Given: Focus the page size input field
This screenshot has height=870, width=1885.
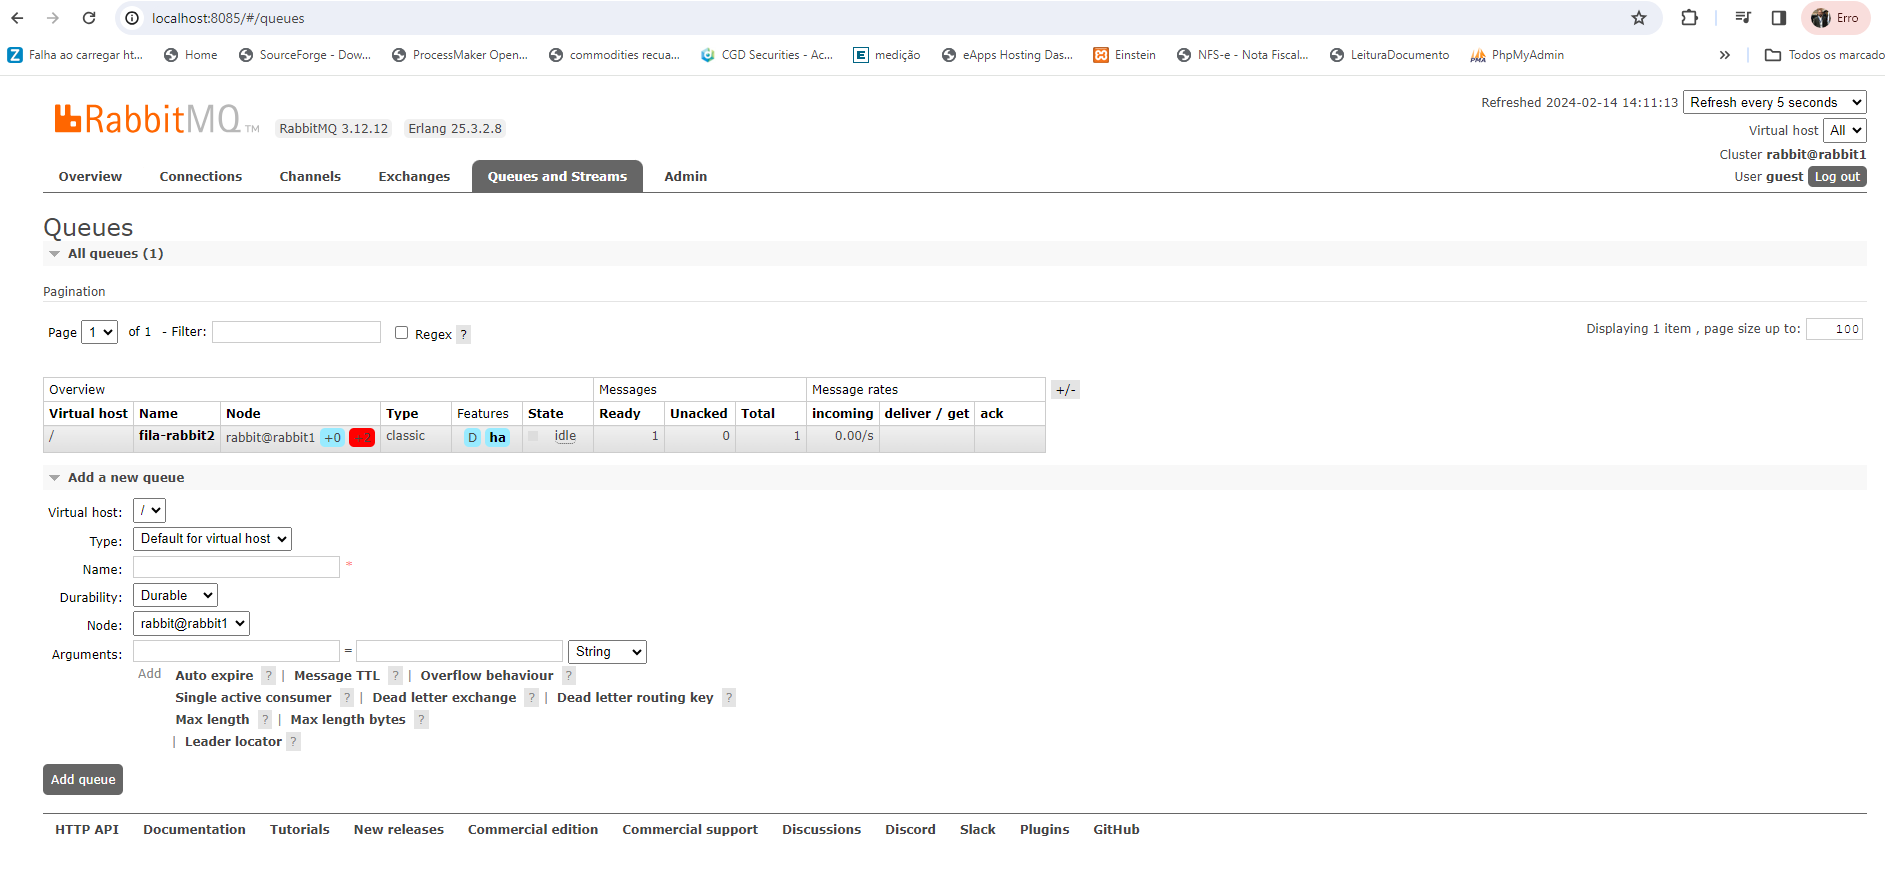Looking at the screenshot, I should [x=1834, y=329].
